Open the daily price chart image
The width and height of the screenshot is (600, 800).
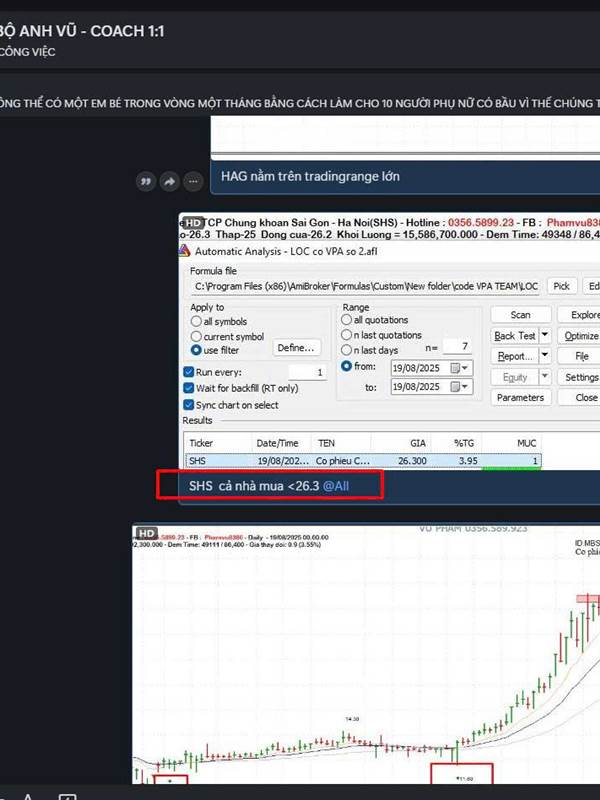(366, 653)
